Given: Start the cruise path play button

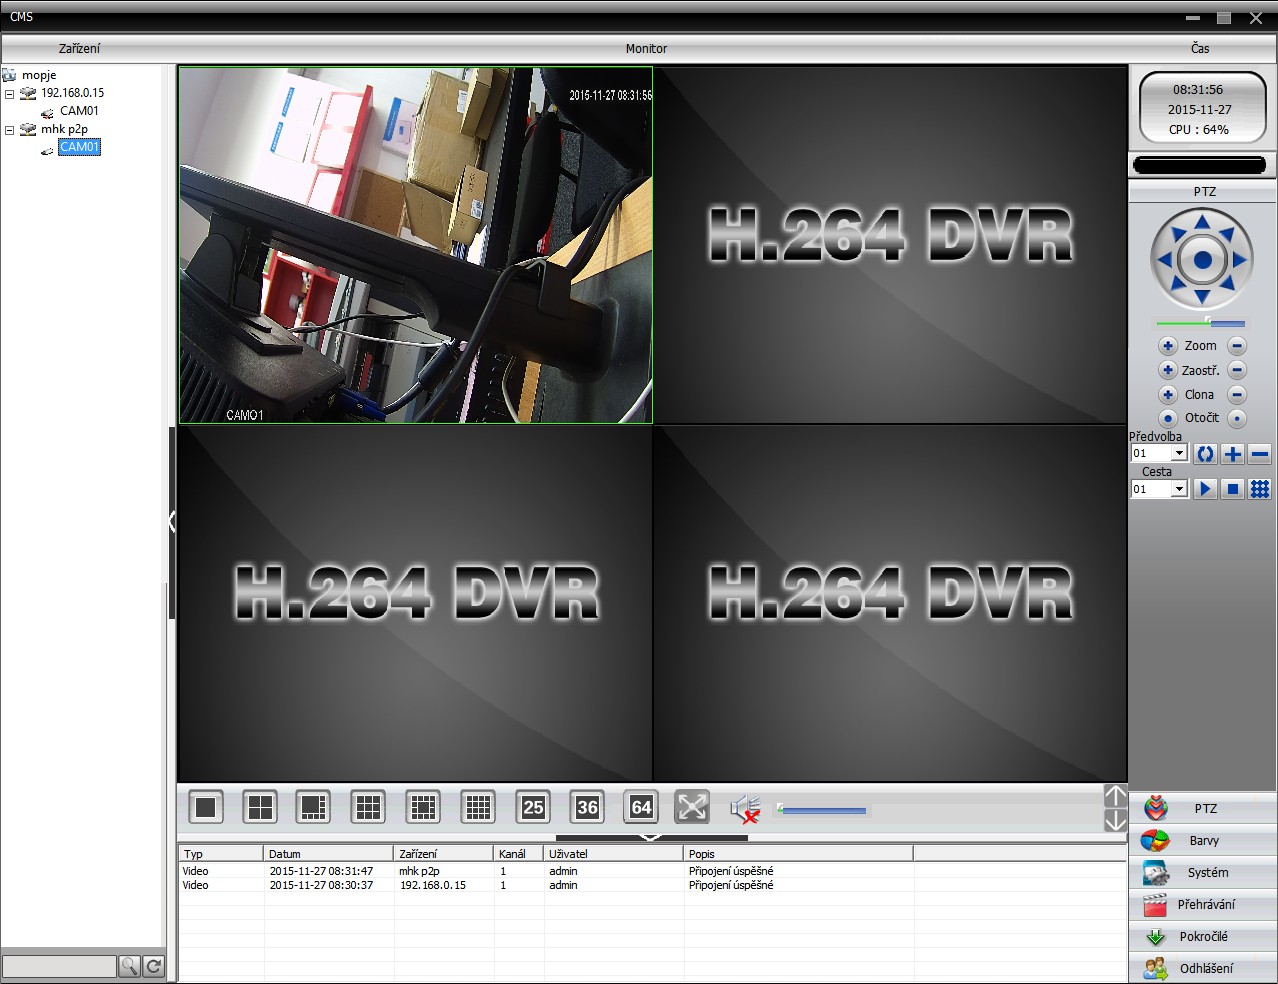Looking at the screenshot, I should [x=1205, y=489].
